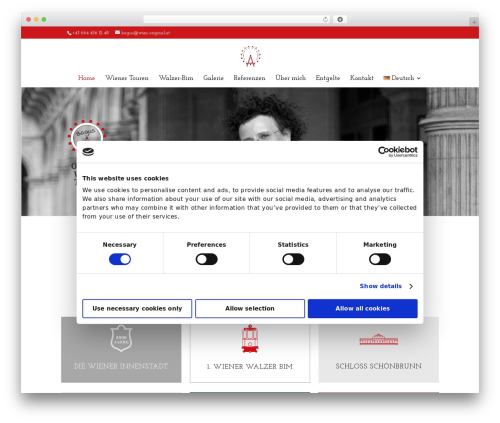The image size is (500, 423).
Task: Click the Preferences label text
Action: (x=206, y=245)
